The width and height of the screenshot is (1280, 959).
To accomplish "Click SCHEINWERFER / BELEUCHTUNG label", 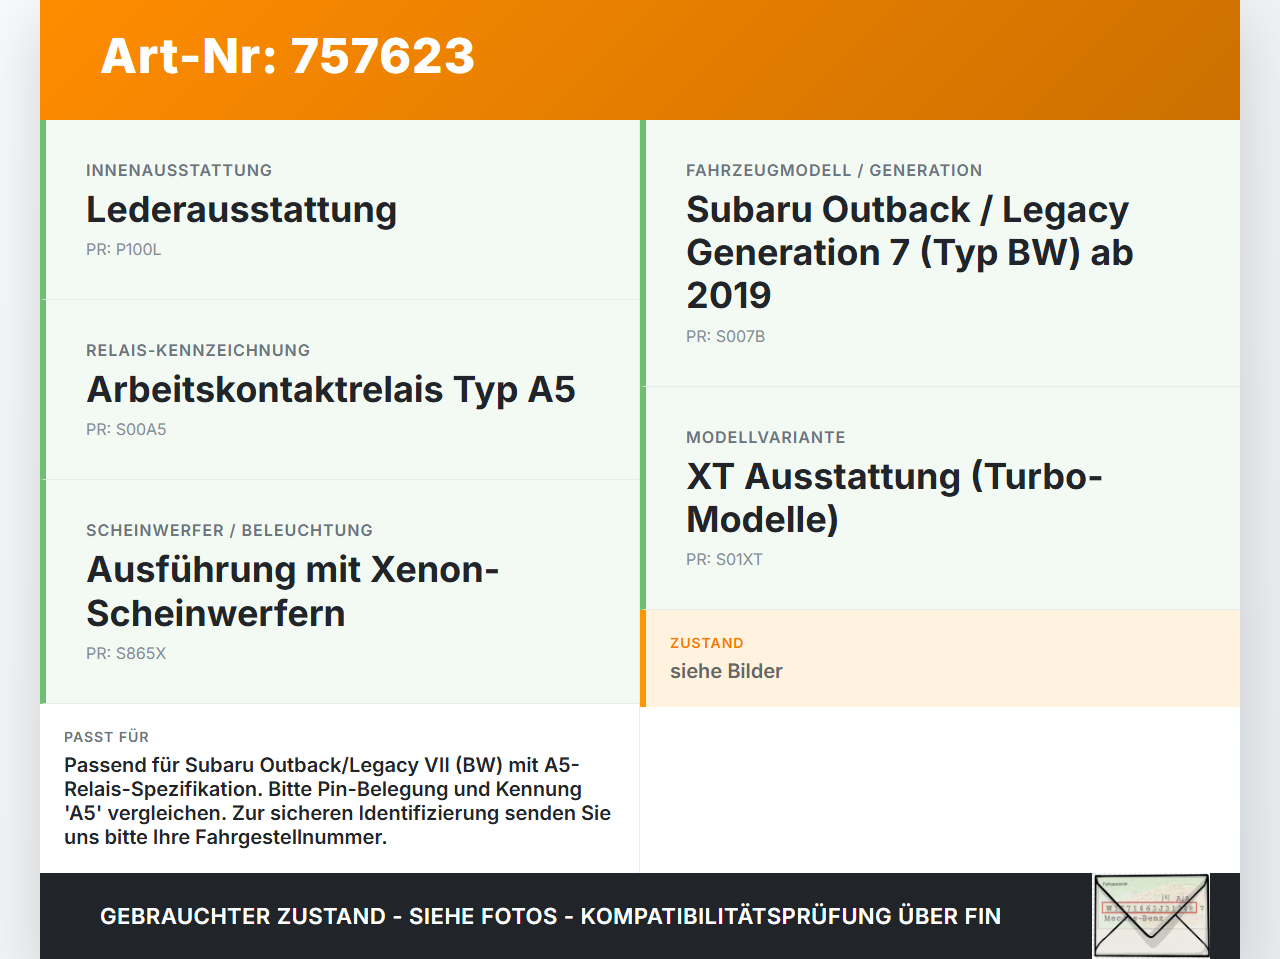I will [x=229, y=530].
